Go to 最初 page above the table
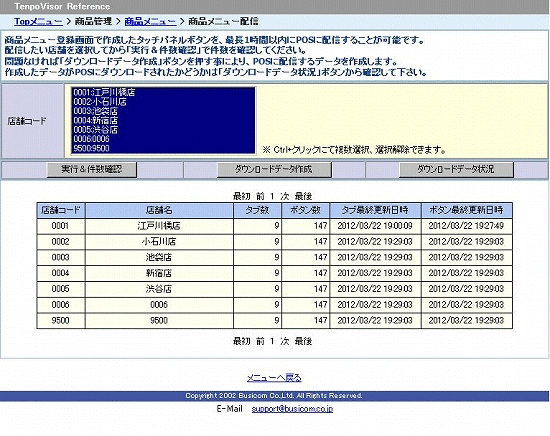Viewport: 550px width, 436px height. [241, 196]
